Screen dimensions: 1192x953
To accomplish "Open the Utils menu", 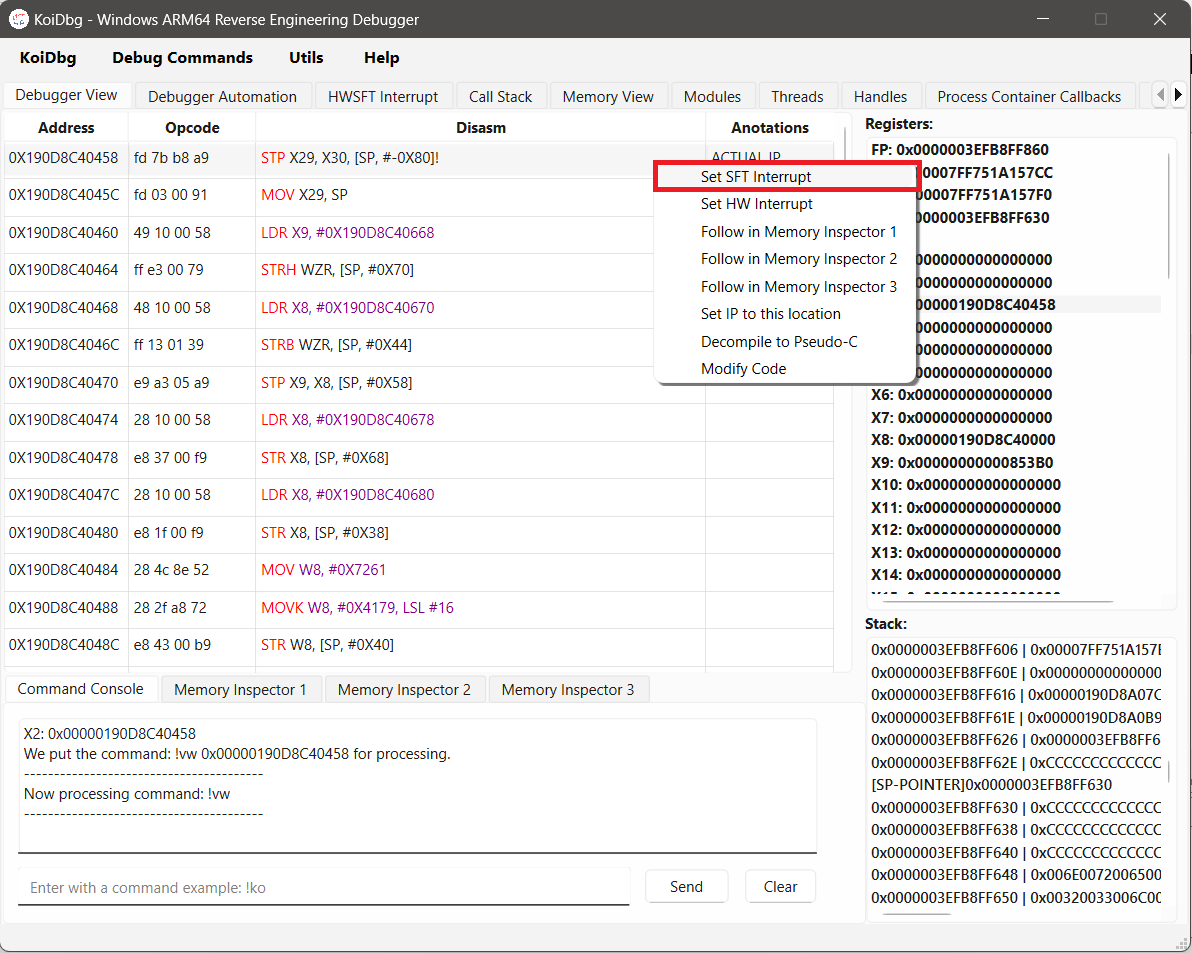I will point(306,58).
